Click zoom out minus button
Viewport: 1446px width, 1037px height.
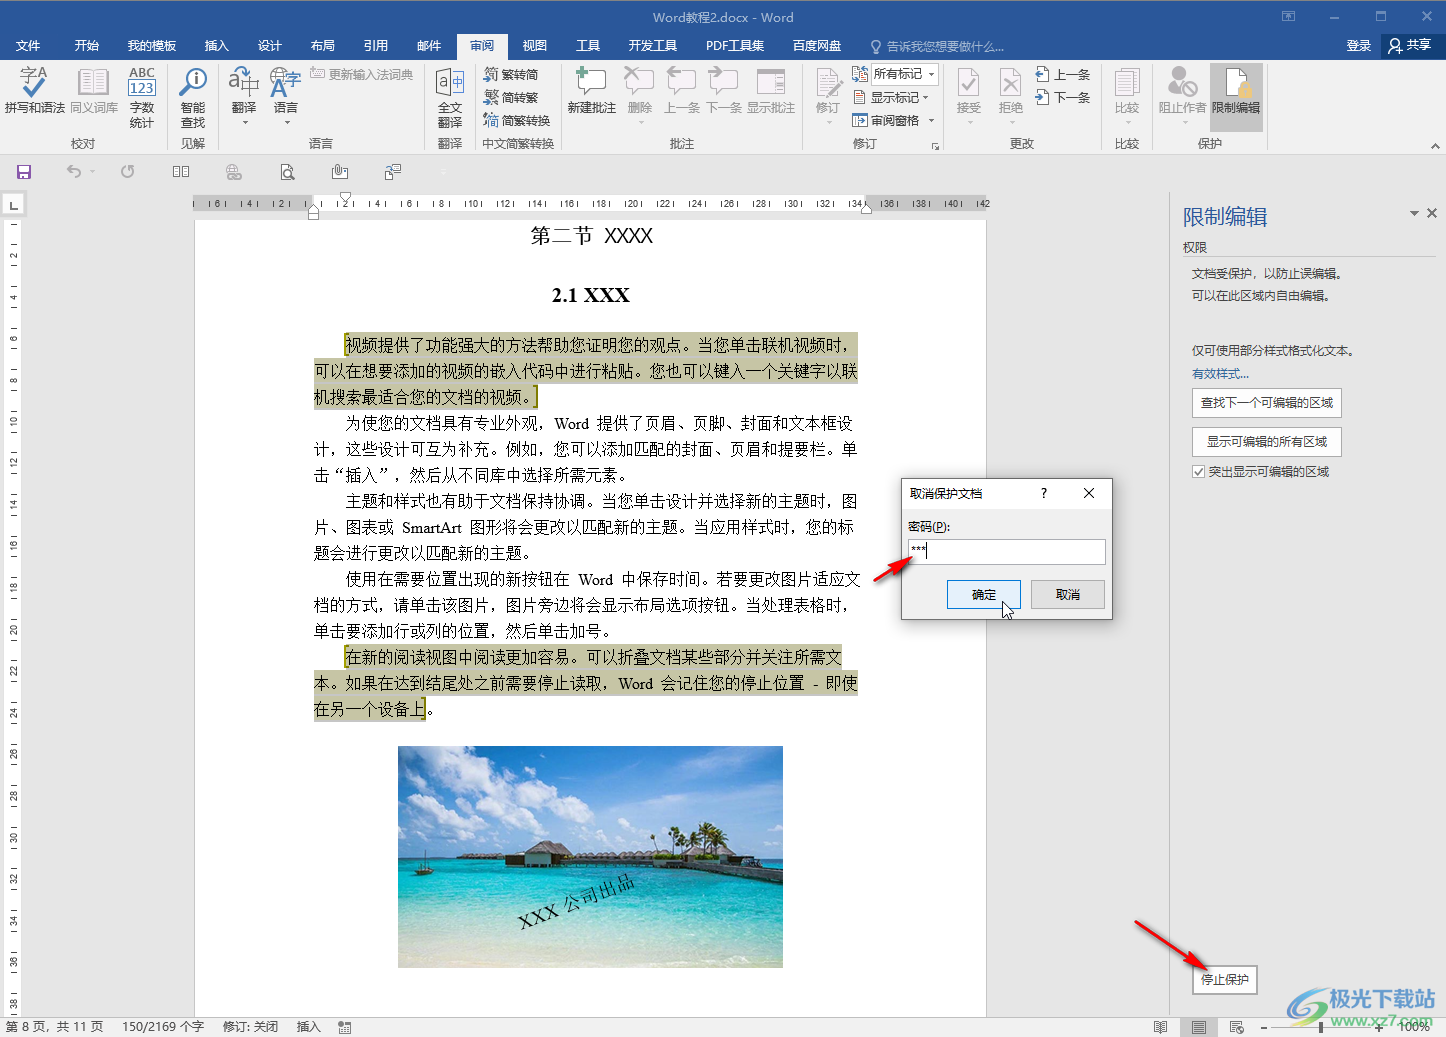tap(1264, 1027)
